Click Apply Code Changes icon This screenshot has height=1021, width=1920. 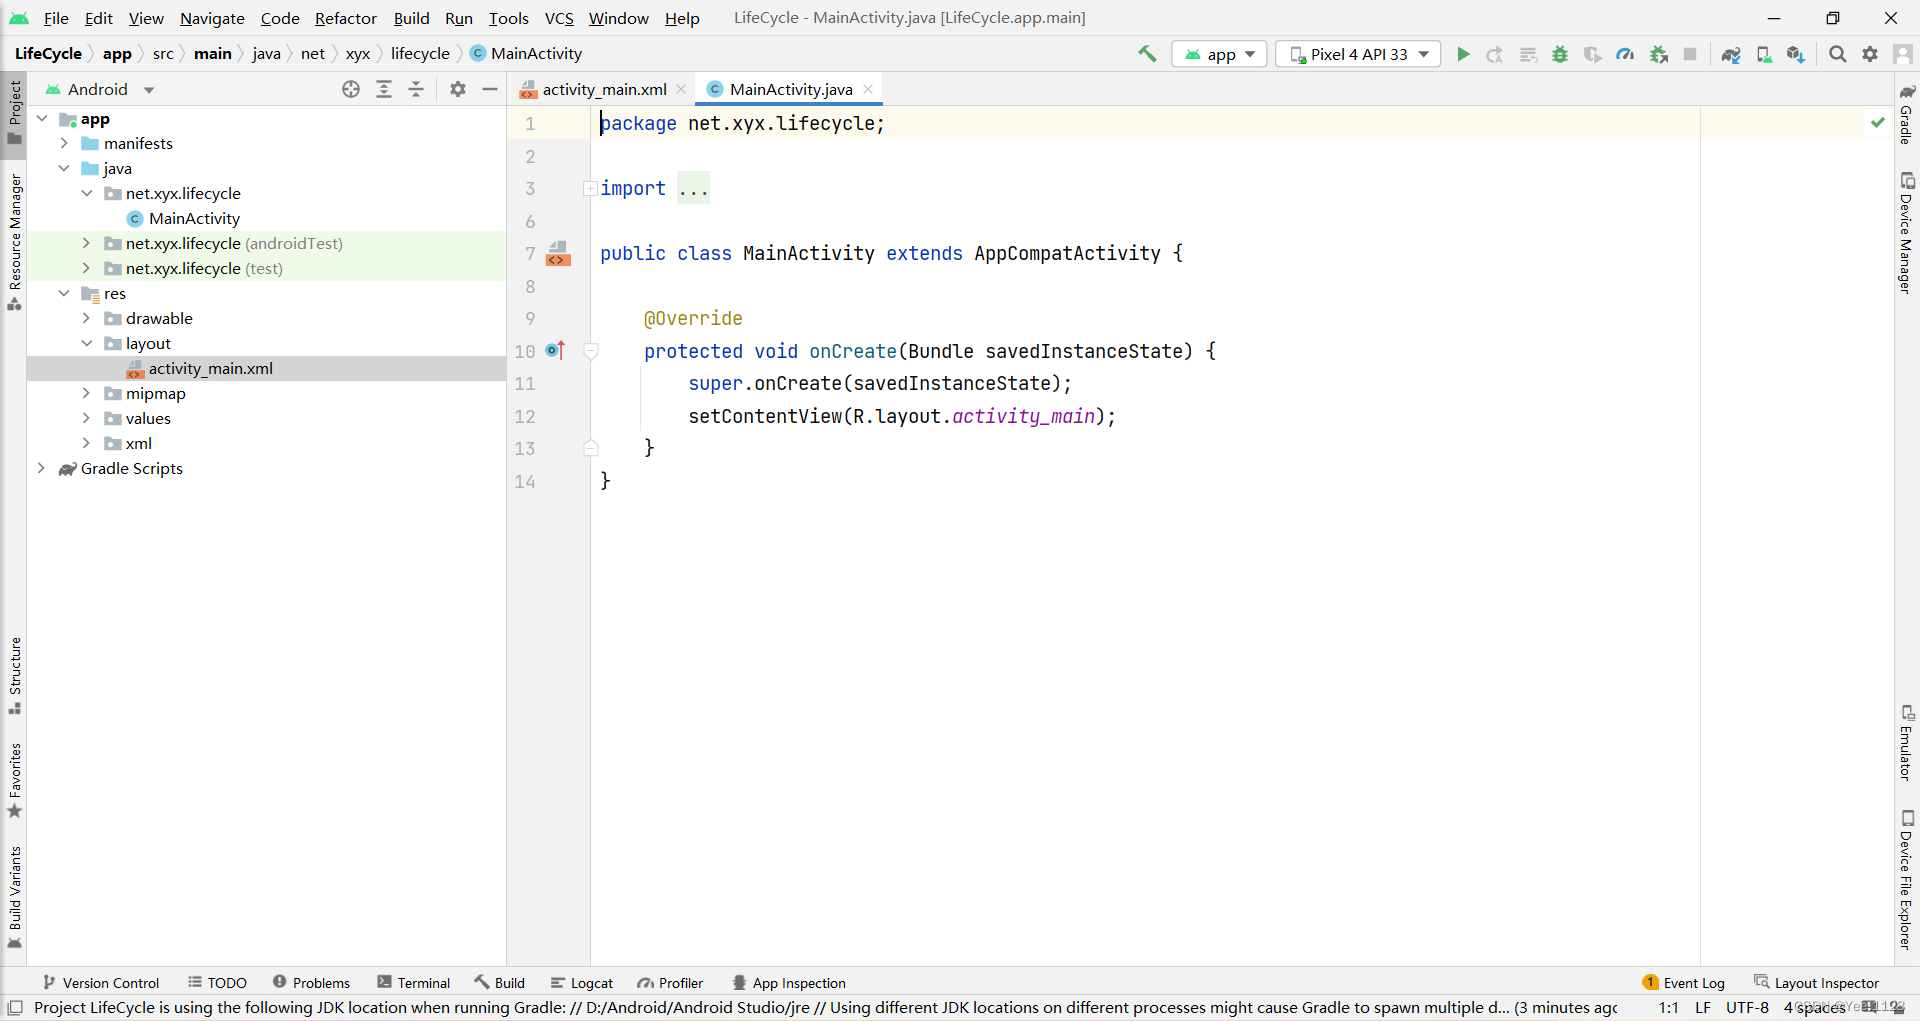pos(1528,54)
